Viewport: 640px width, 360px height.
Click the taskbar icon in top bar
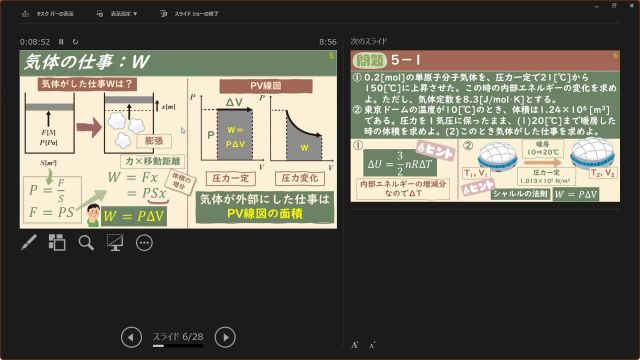pos(26,13)
